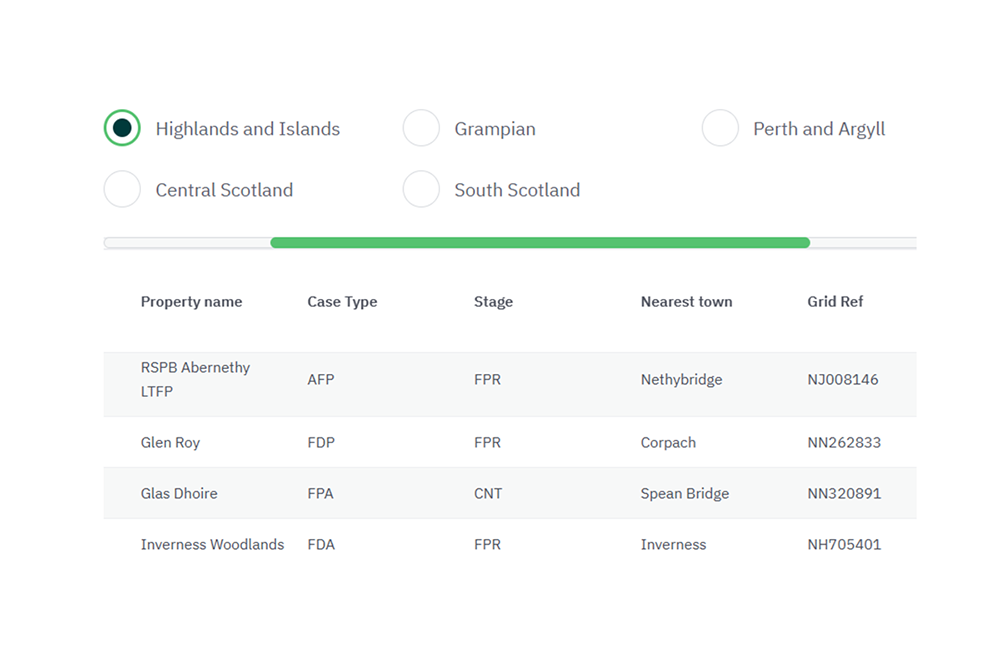Click the Stage column header

(x=493, y=301)
